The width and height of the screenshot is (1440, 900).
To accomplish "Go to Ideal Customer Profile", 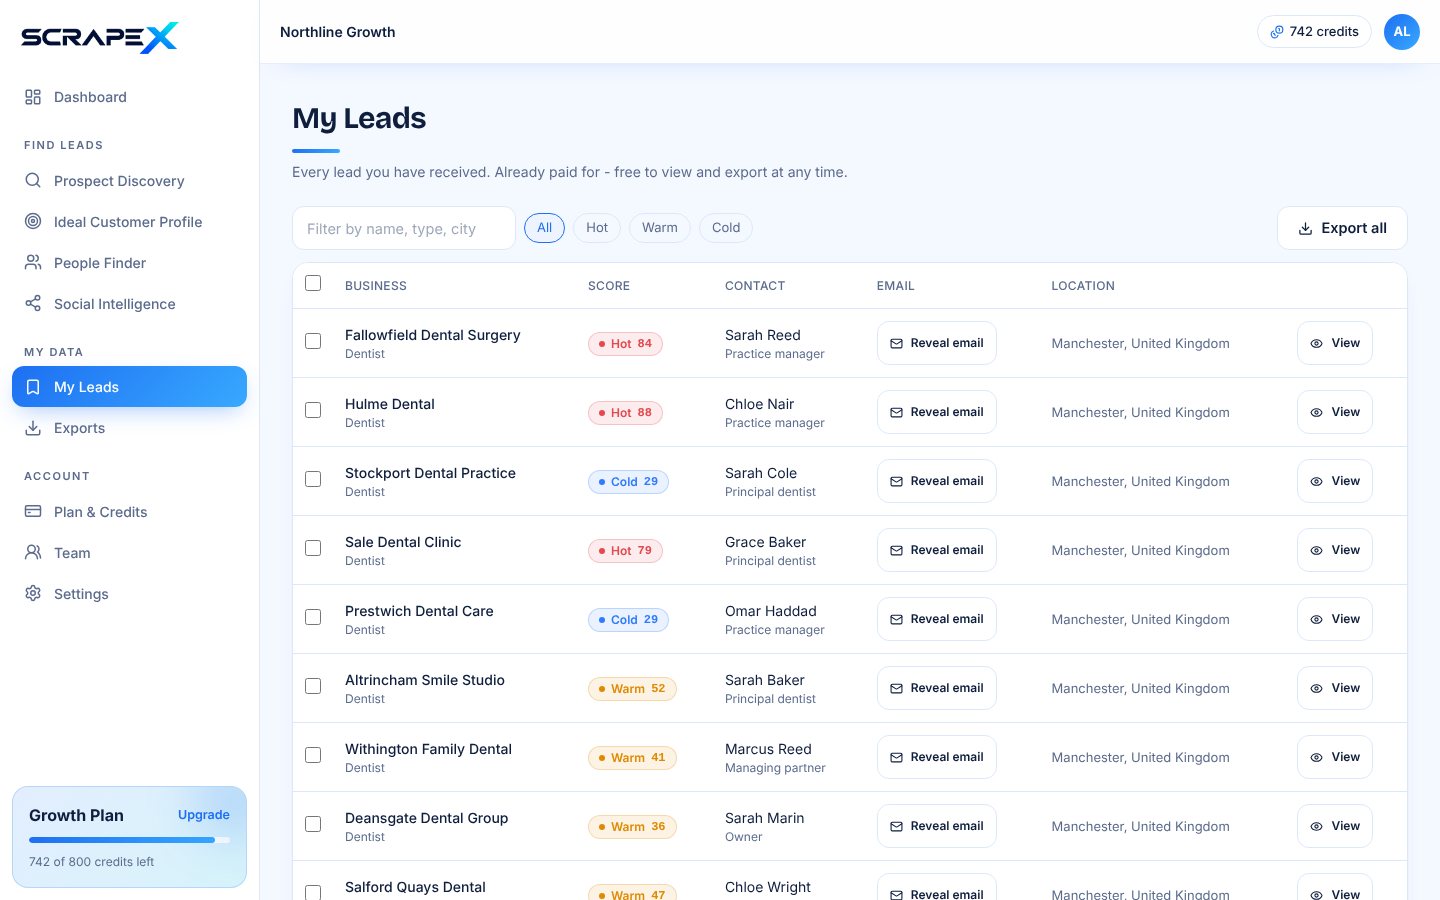I will click(x=129, y=222).
